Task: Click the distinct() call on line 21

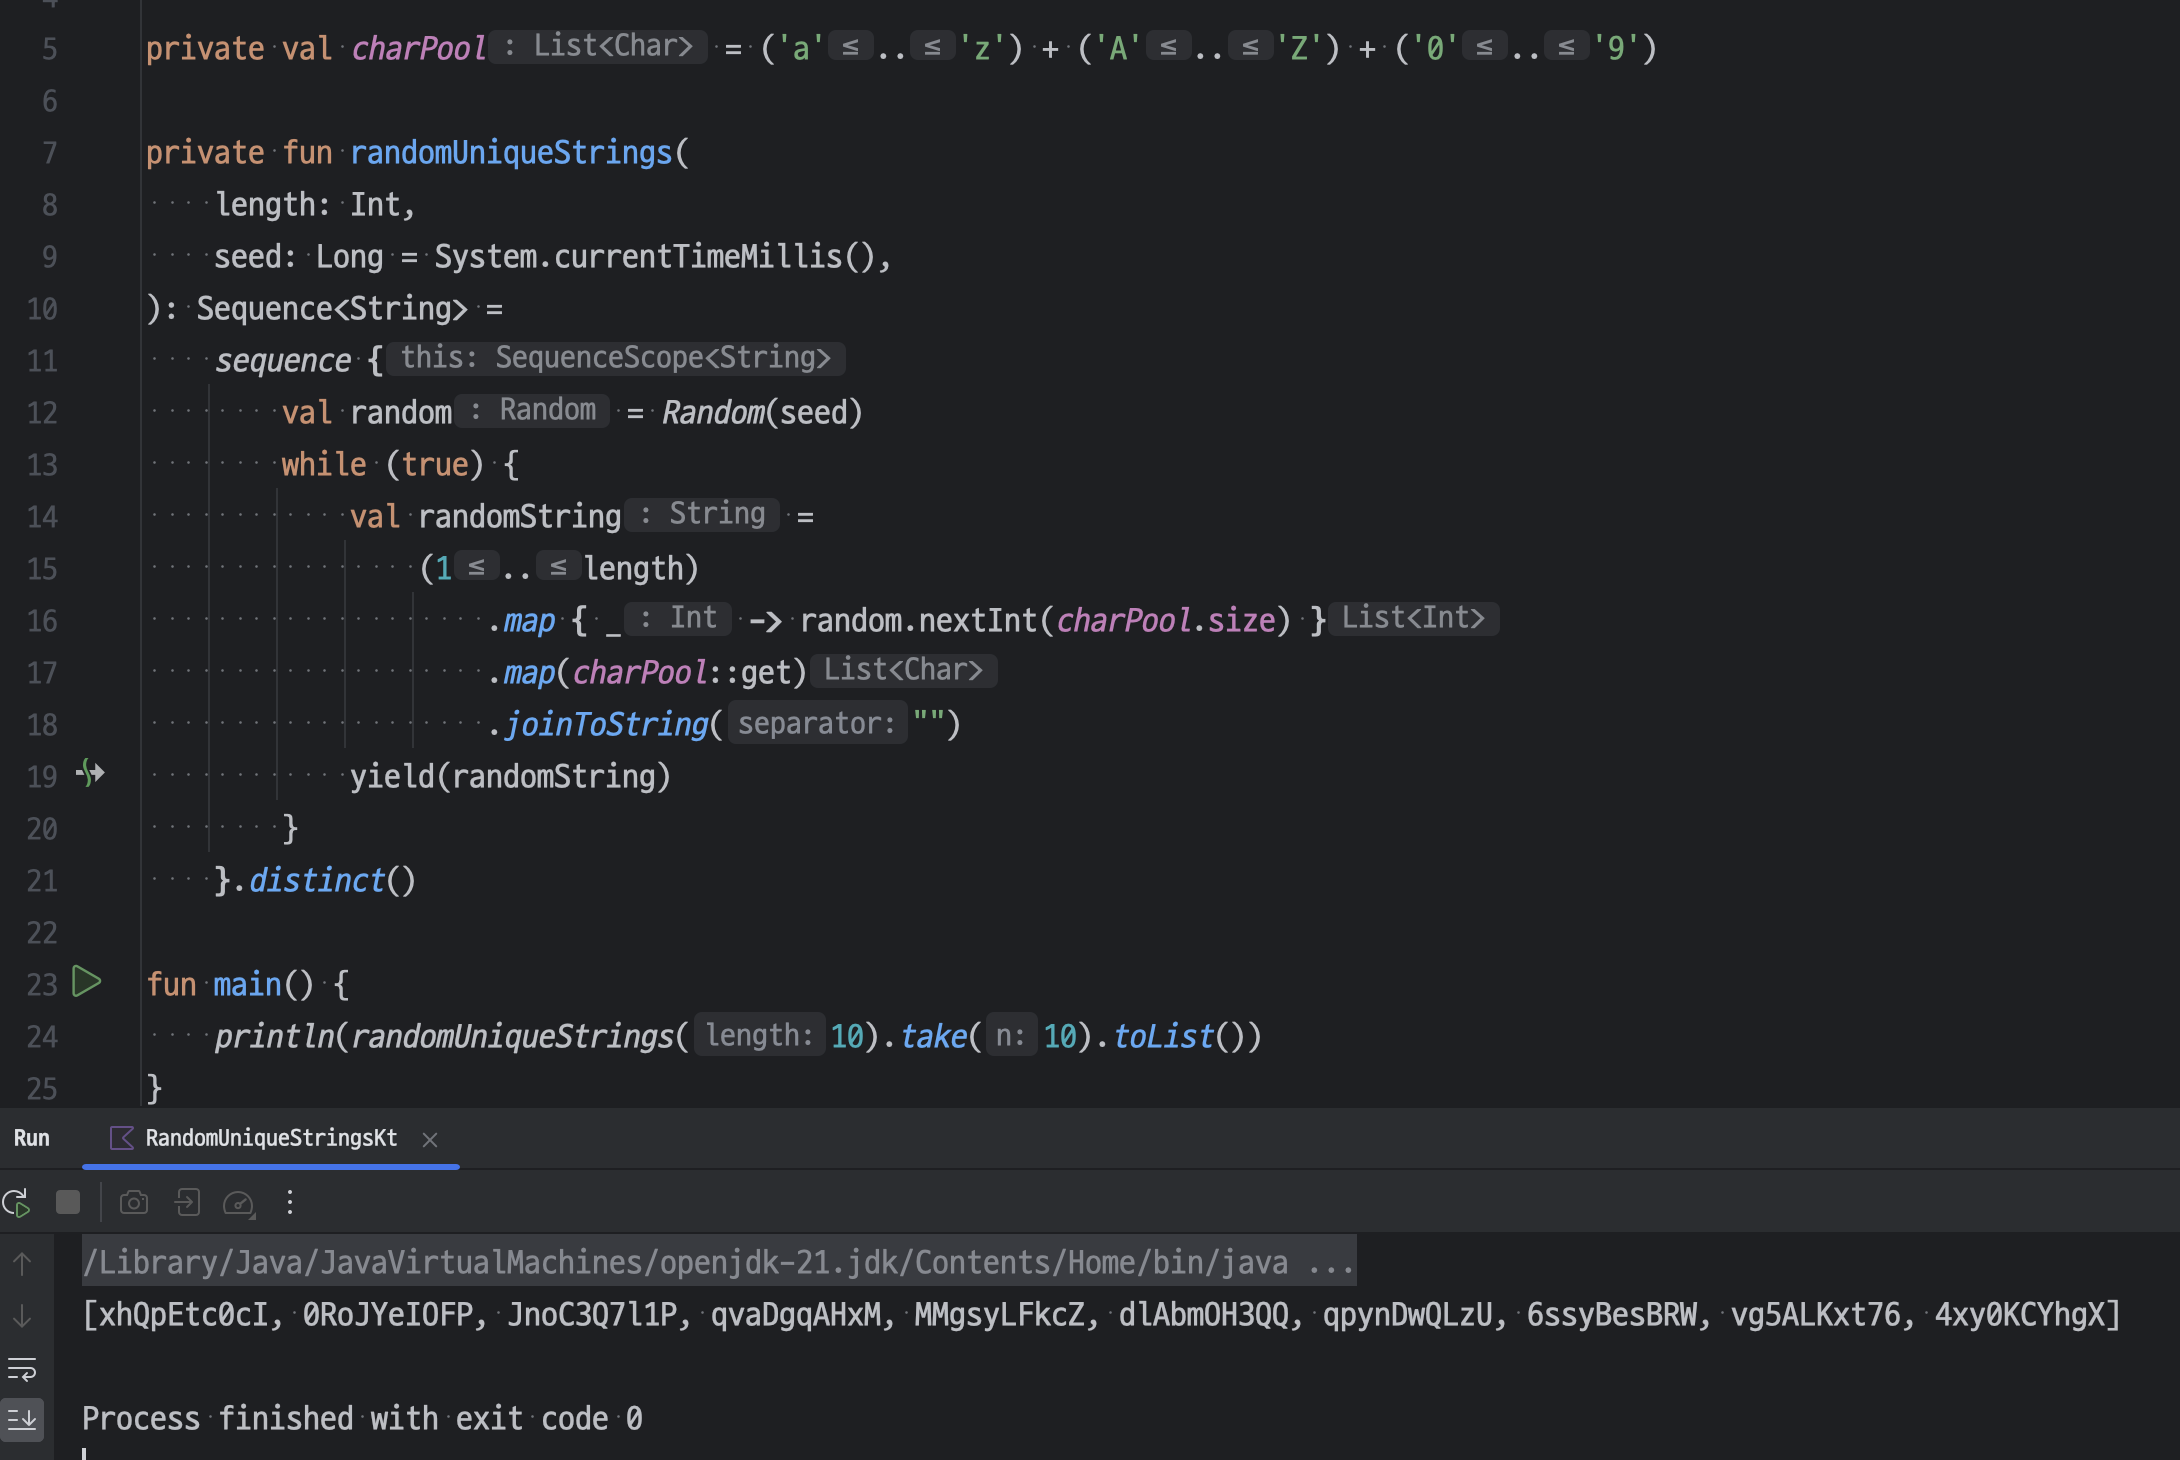Action: click(x=332, y=881)
